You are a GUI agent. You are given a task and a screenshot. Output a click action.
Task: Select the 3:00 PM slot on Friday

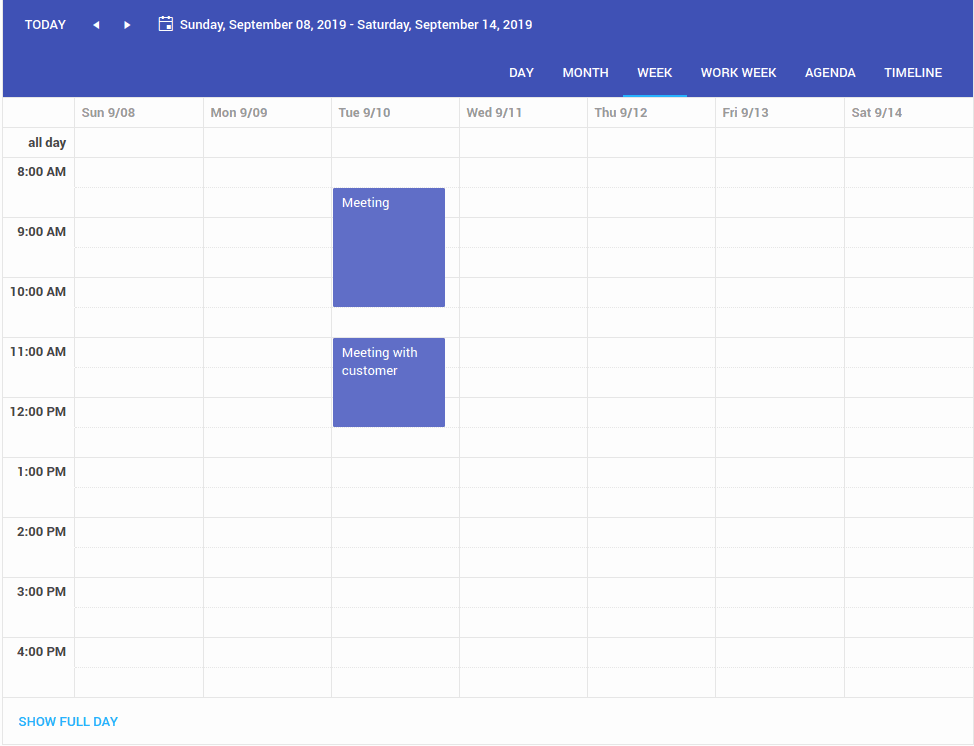(x=780, y=593)
